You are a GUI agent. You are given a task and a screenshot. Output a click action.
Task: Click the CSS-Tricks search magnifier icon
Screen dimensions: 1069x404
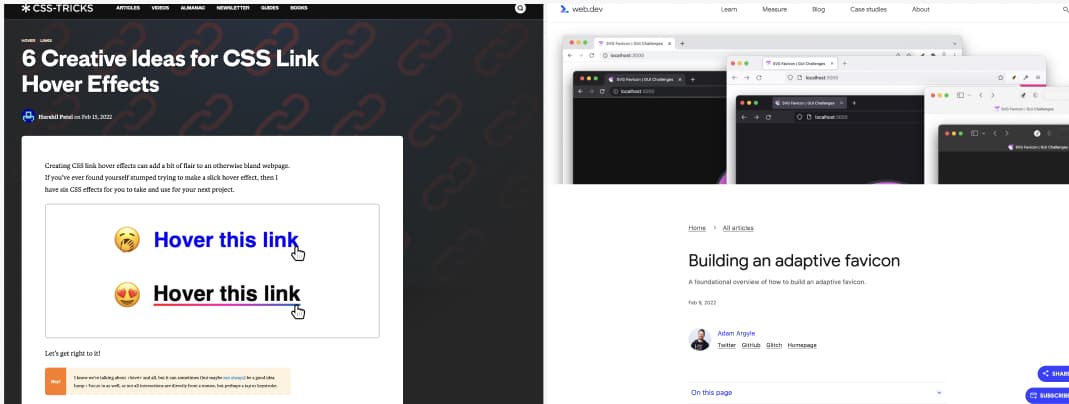[520, 8]
